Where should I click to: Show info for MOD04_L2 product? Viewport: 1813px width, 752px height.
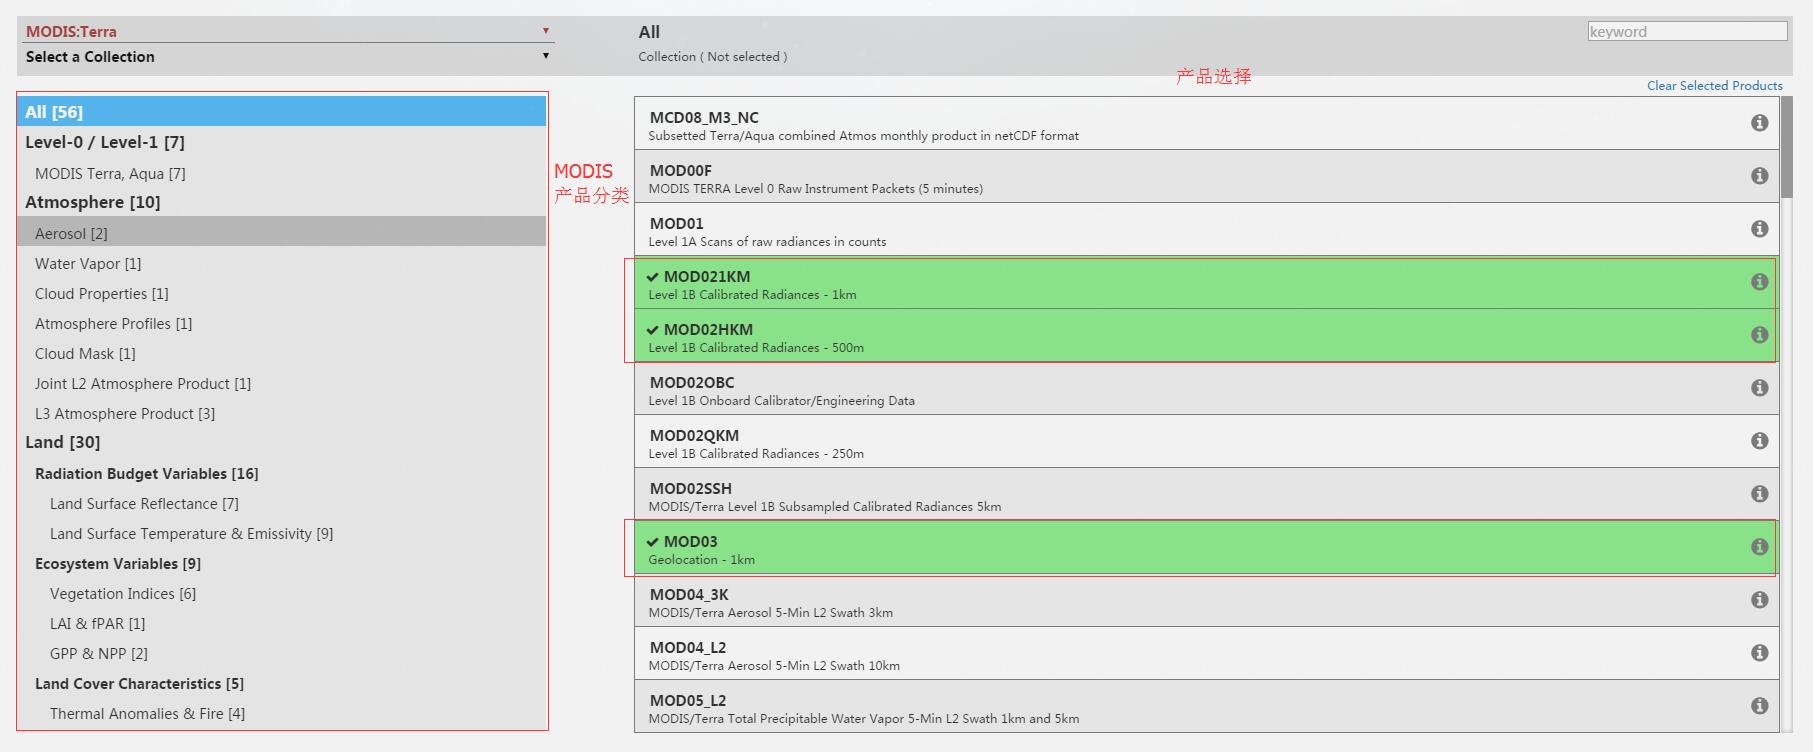[x=1759, y=653]
